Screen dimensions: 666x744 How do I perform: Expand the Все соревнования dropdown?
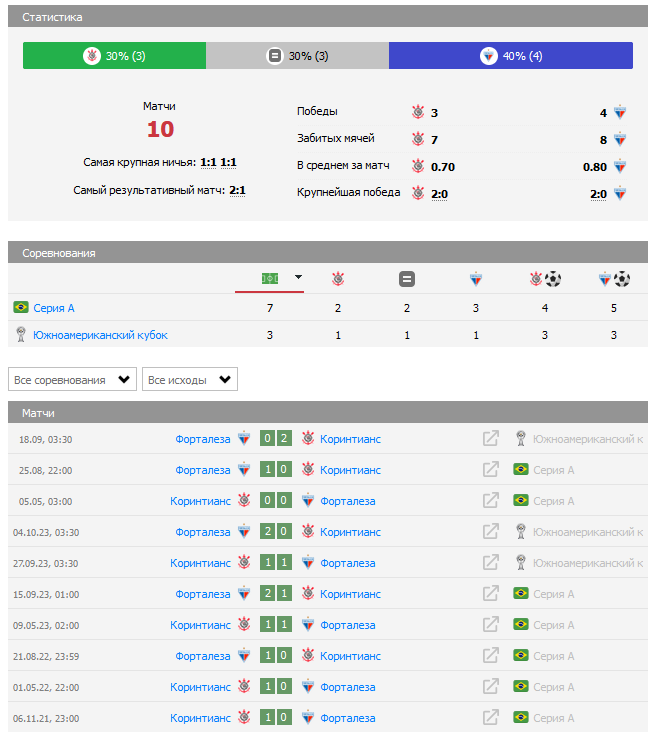point(72,380)
